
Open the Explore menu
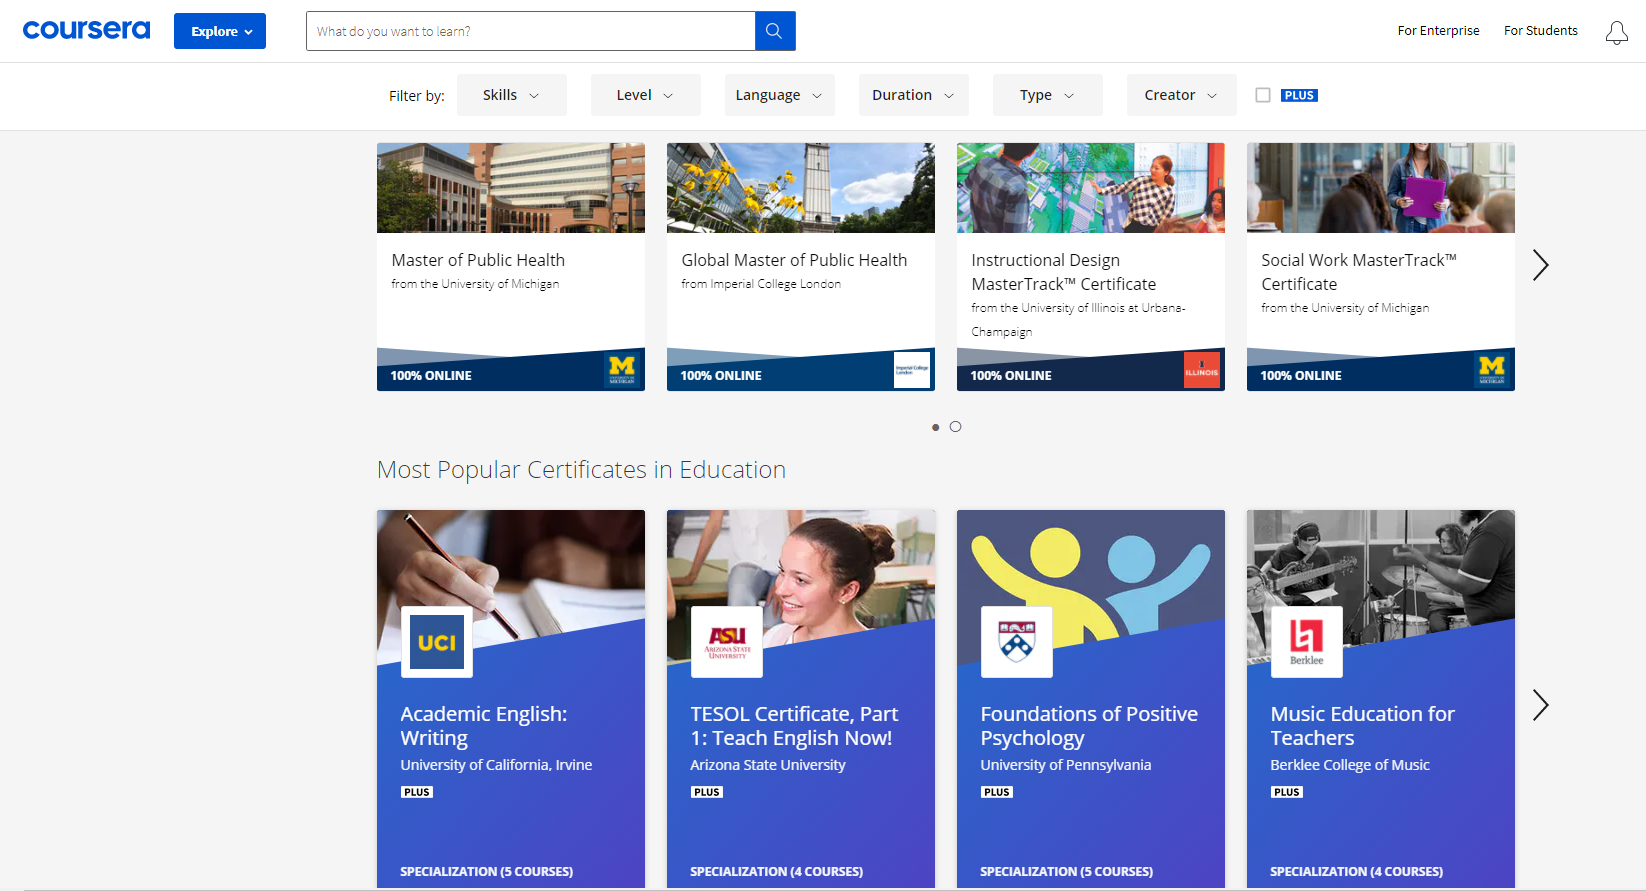pyautogui.click(x=220, y=31)
